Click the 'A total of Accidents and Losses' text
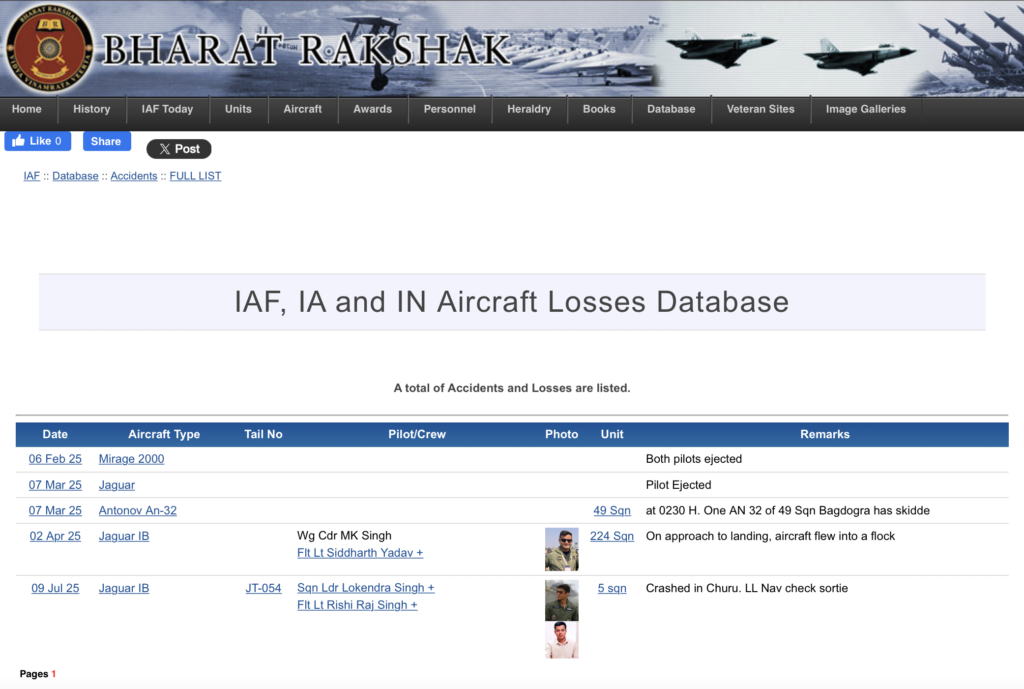1024x689 pixels. 511,388
